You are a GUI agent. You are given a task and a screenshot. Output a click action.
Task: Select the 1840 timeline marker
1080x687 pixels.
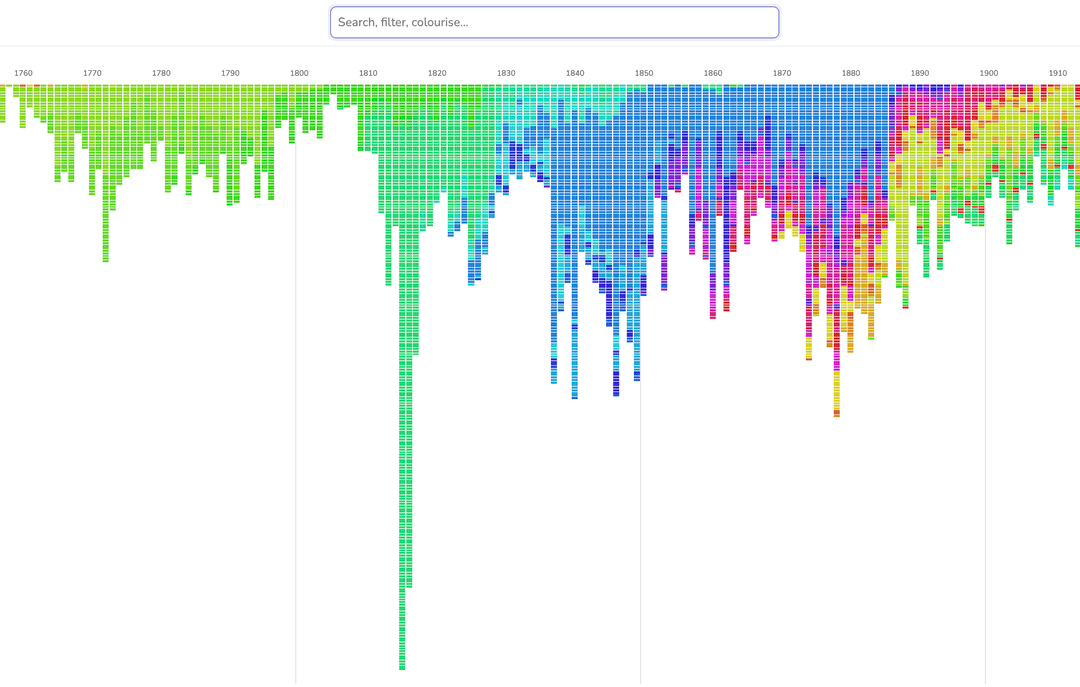coord(575,73)
